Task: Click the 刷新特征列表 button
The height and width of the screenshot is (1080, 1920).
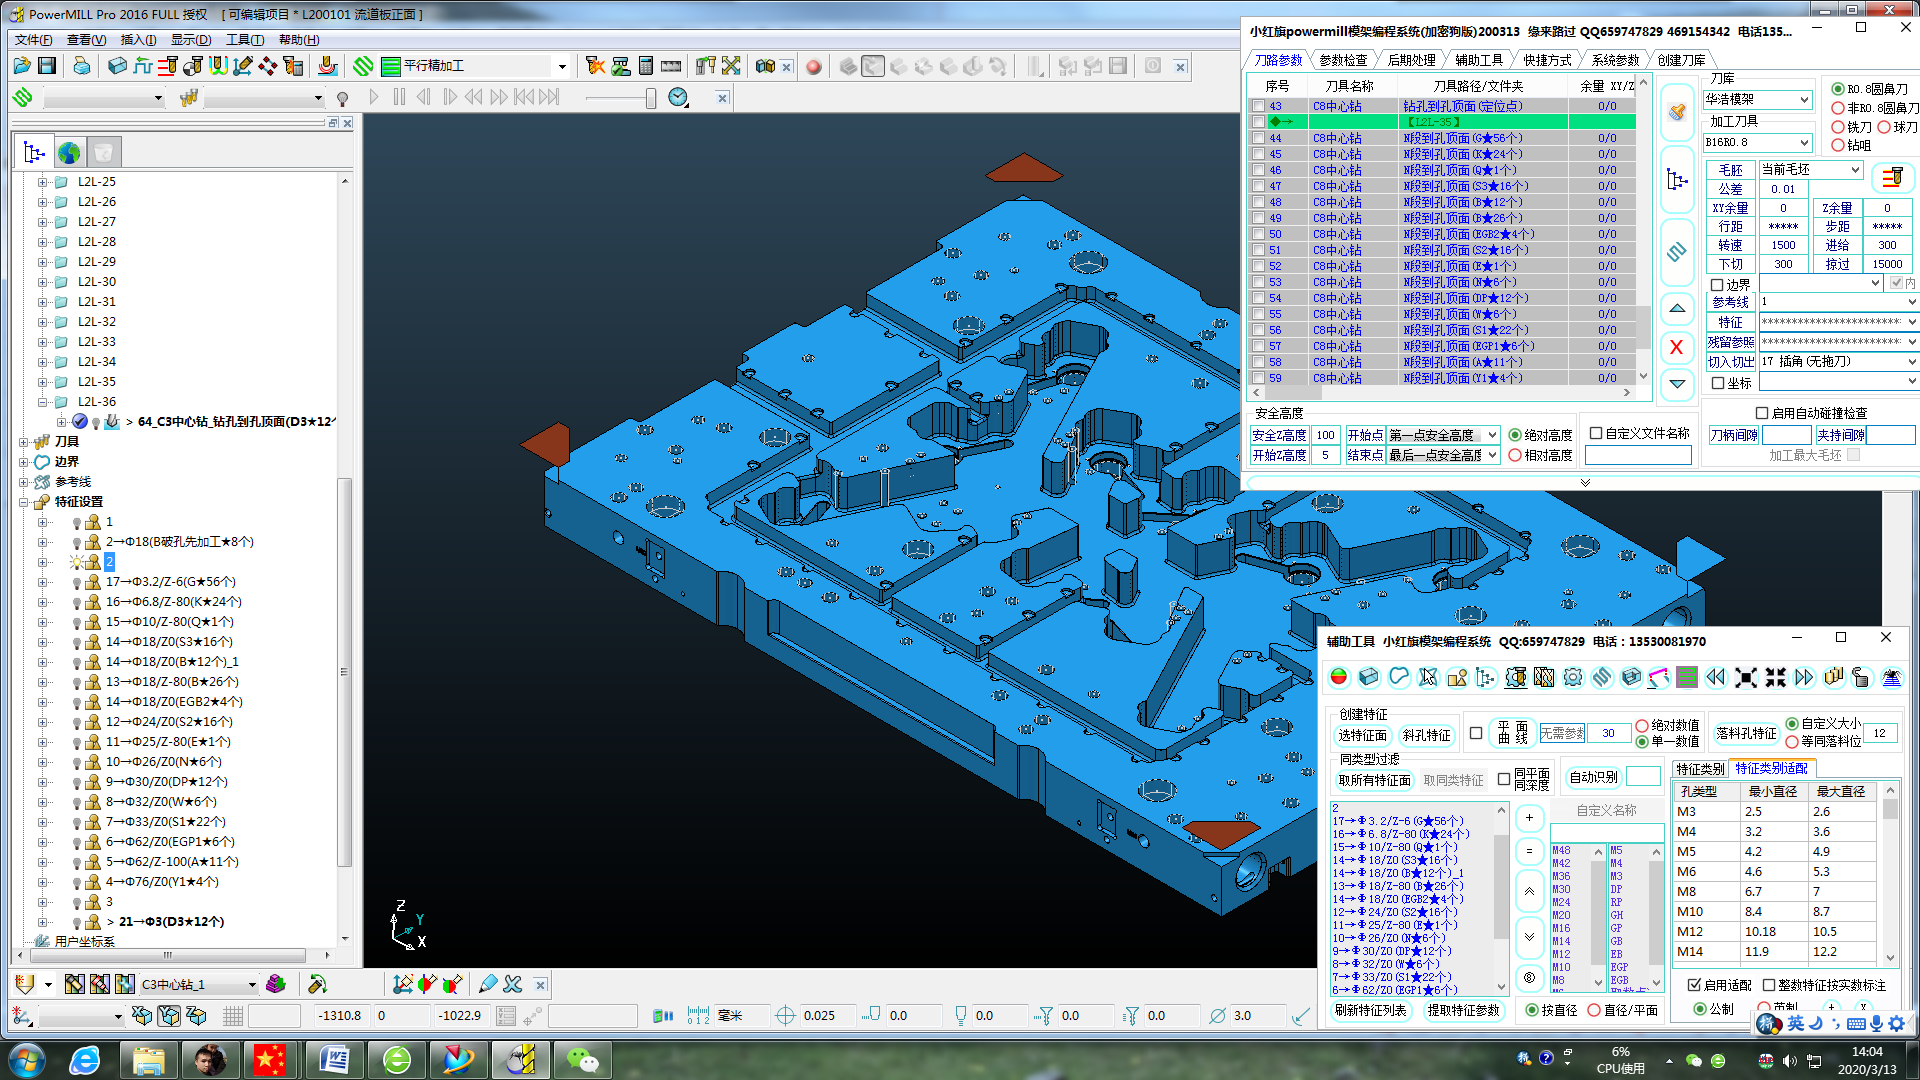Action: pyautogui.click(x=1371, y=1010)
